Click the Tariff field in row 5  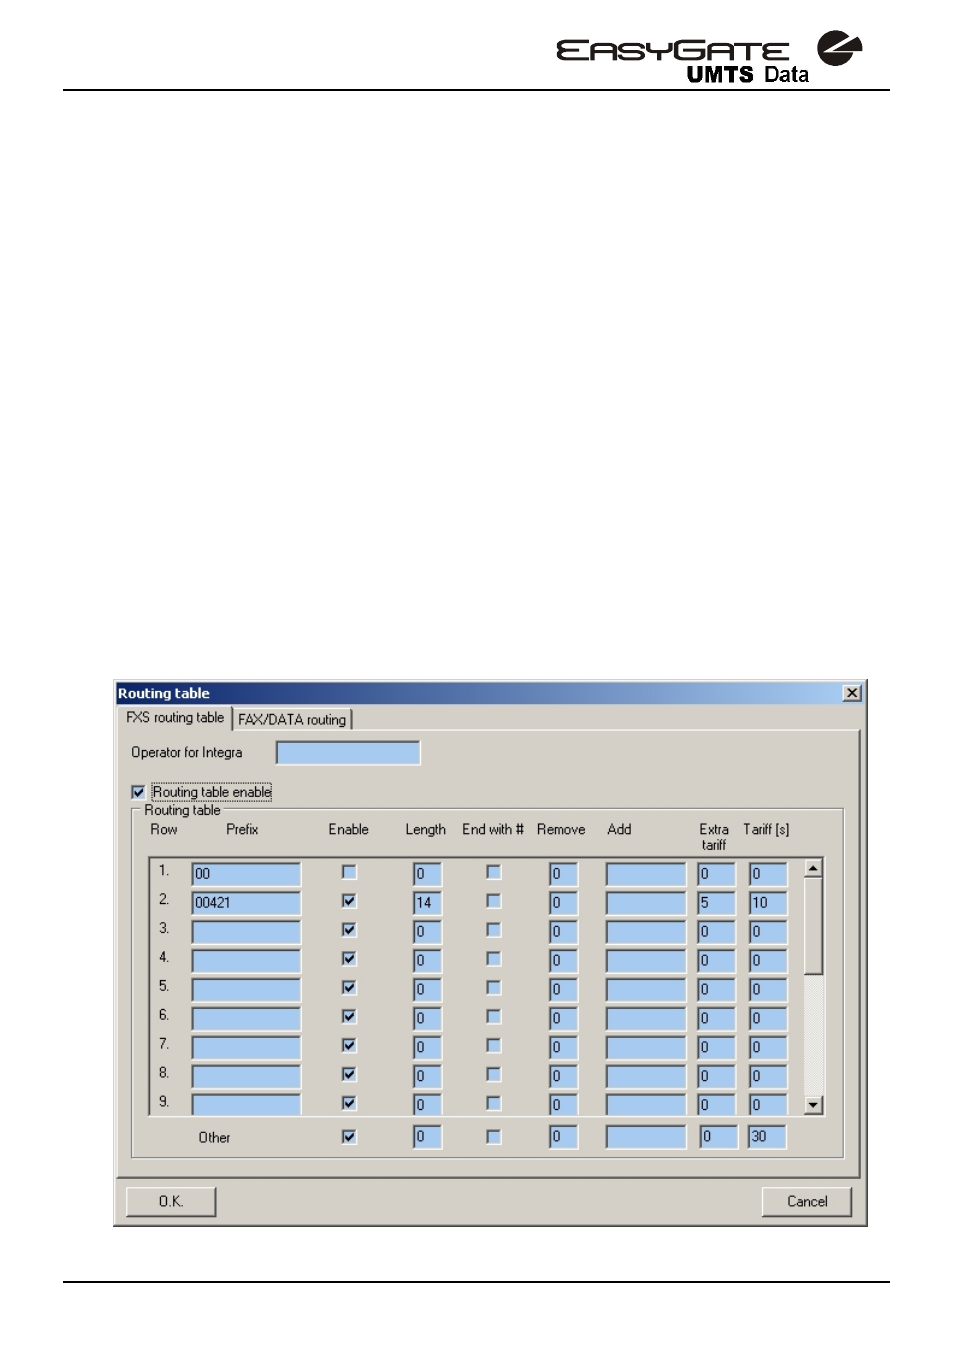point(768,990)
